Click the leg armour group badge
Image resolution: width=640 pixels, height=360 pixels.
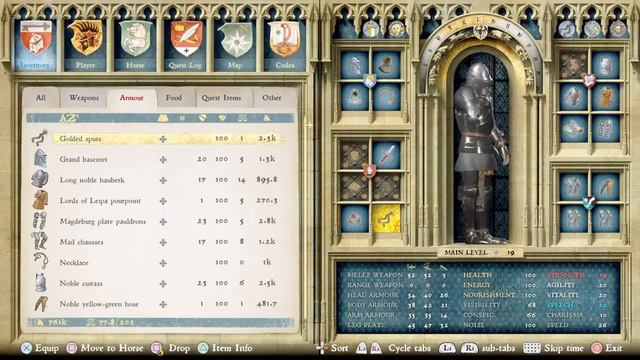click(x=589, y=202)
